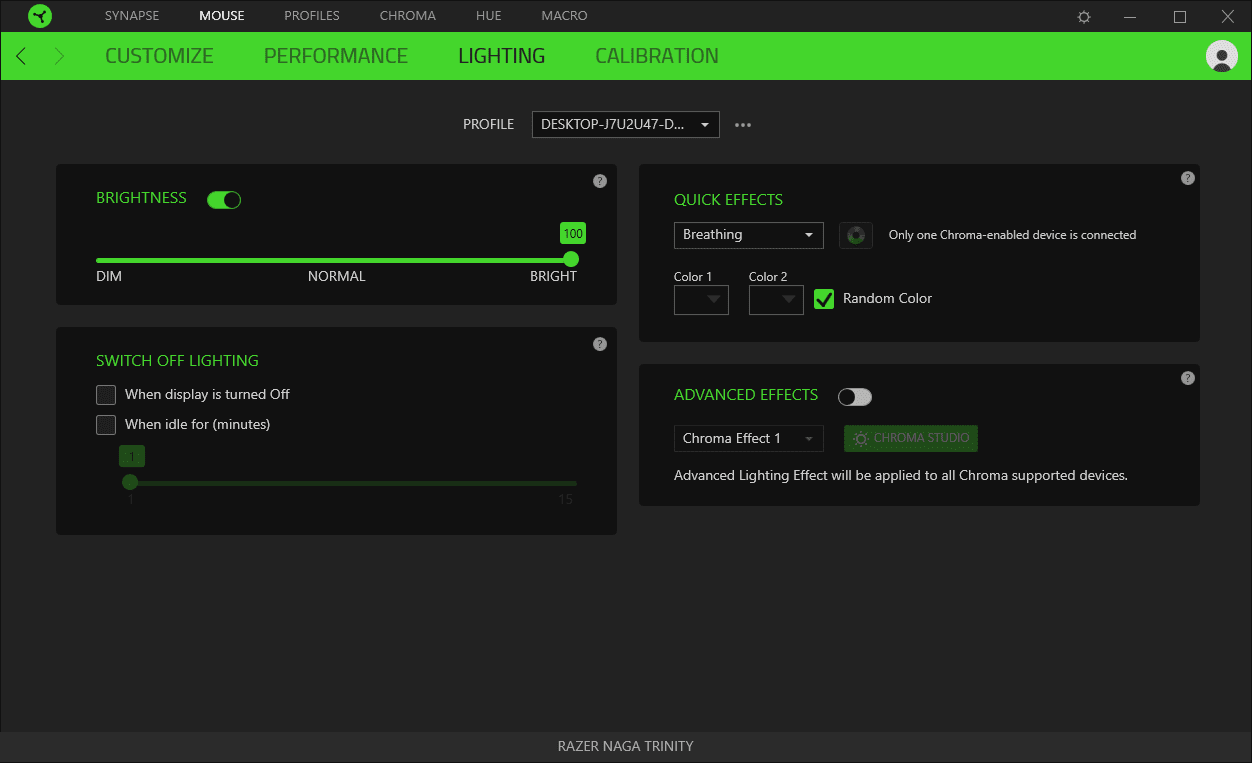Open the user account avatar
Viewport: 1252px width, 763px height.
coord(1221,56)
